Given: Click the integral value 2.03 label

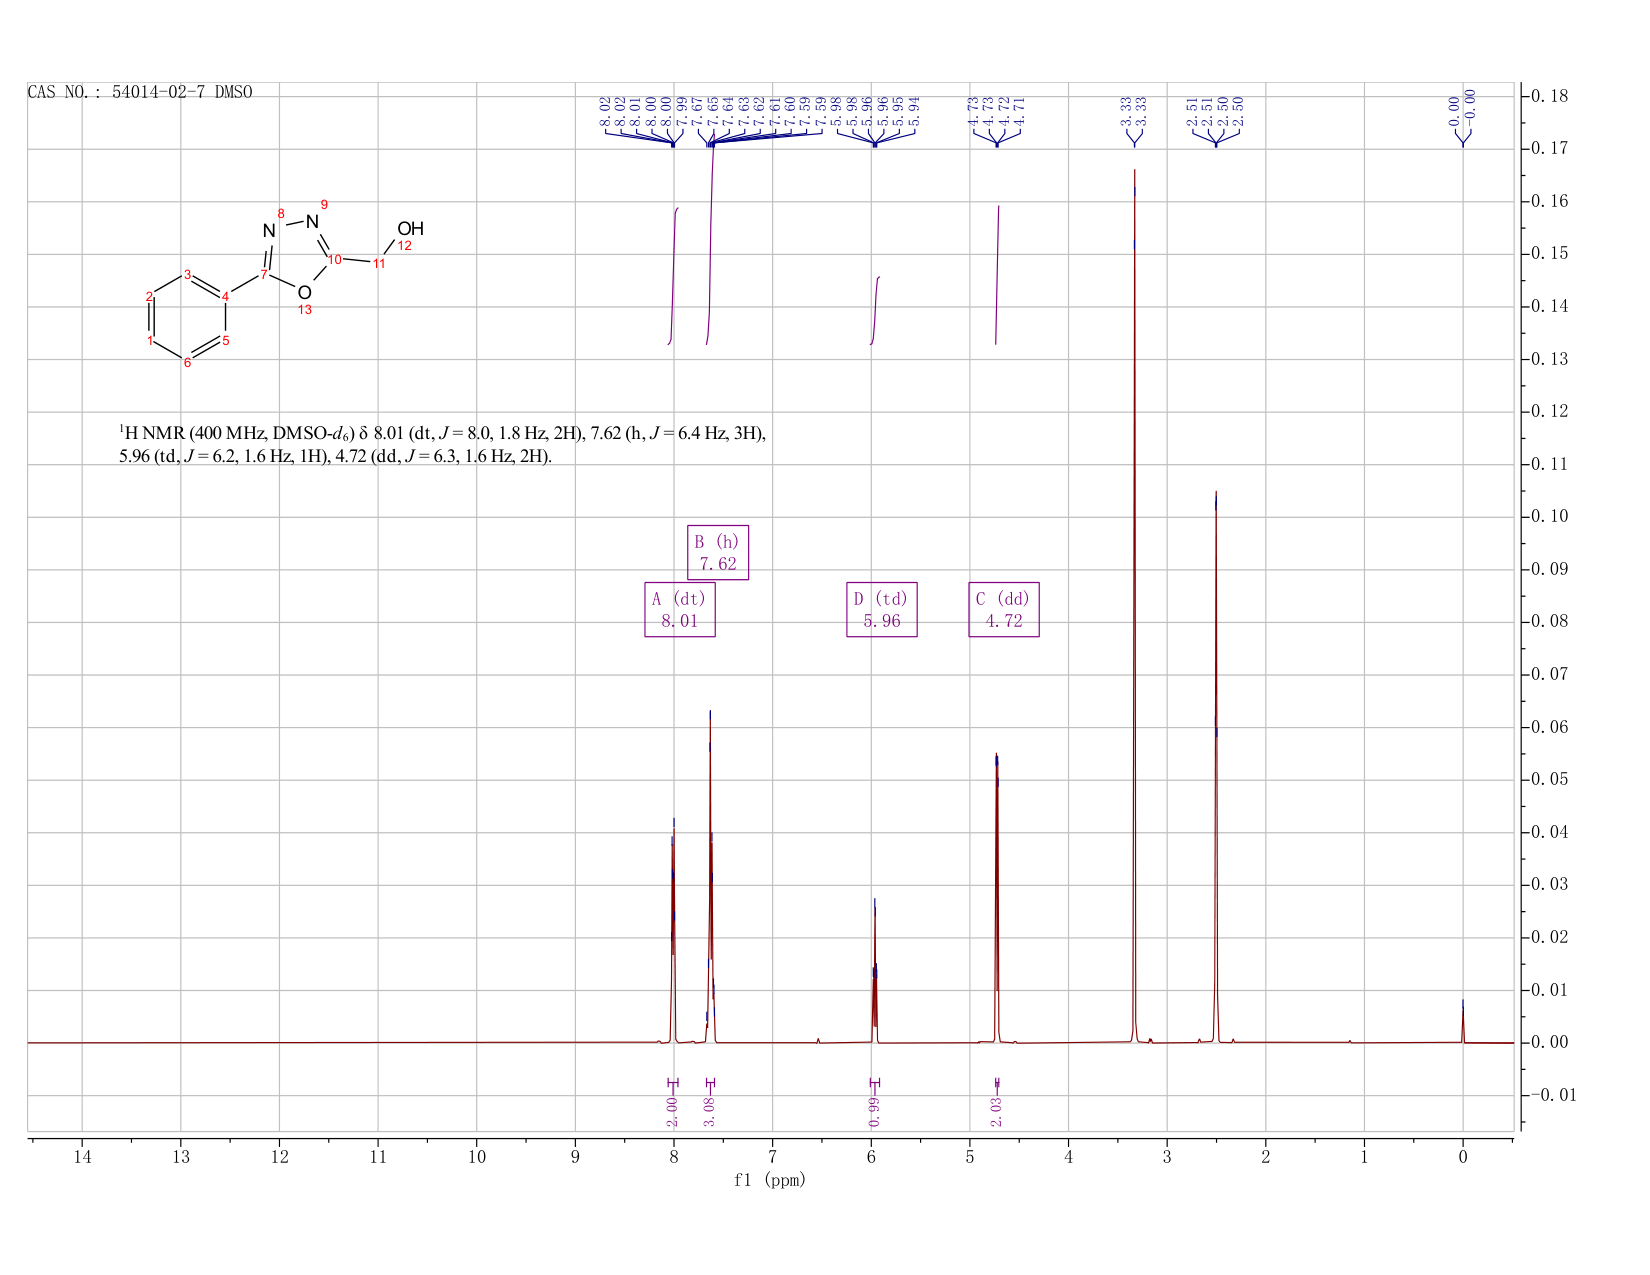Looking at the screenshot, I should (996, 1111).
